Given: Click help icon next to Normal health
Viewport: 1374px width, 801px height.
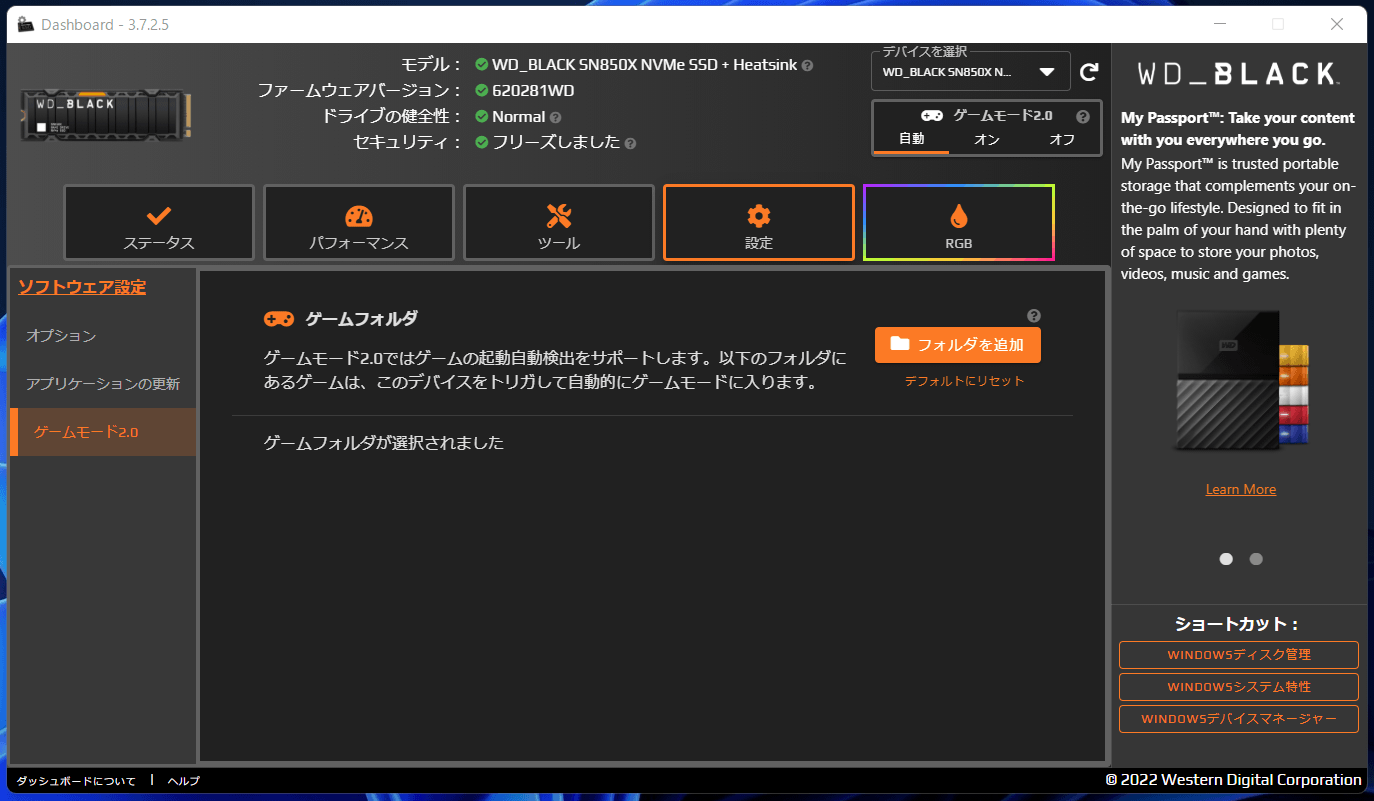Looking at the screenshot, I should point(555,117).
